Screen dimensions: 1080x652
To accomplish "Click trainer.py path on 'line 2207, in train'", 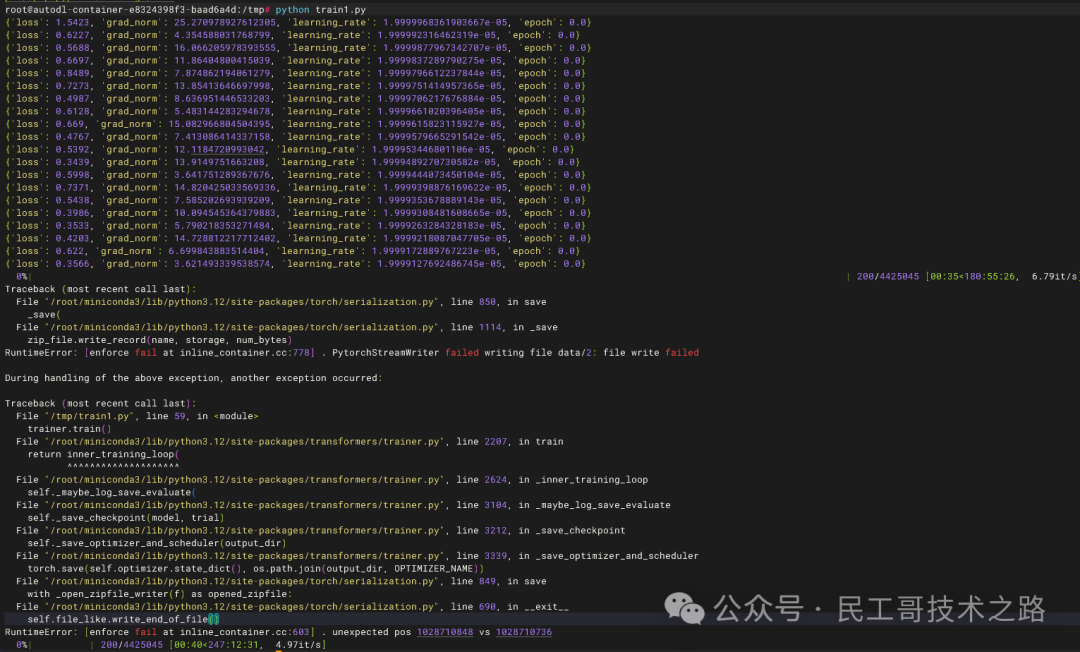I will [245, 441].
